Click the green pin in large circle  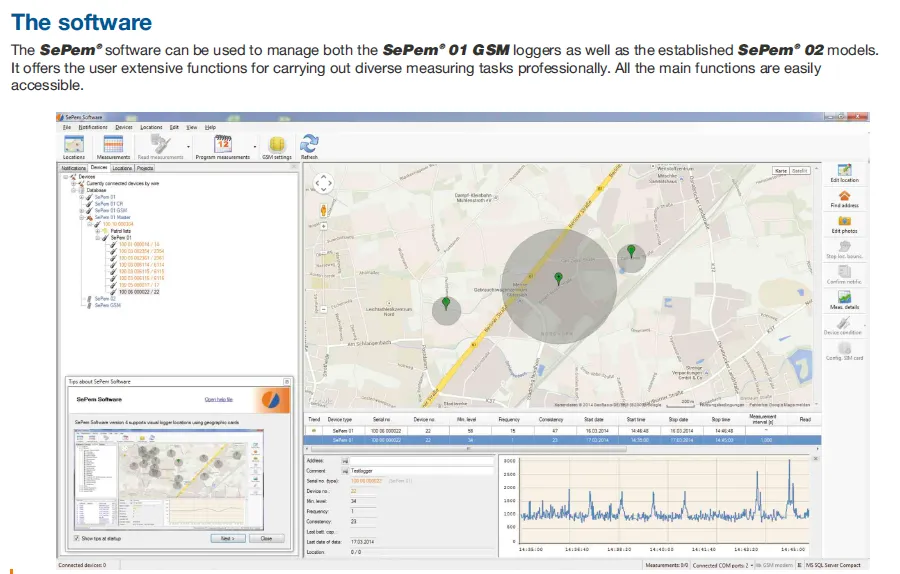[558, 279]
